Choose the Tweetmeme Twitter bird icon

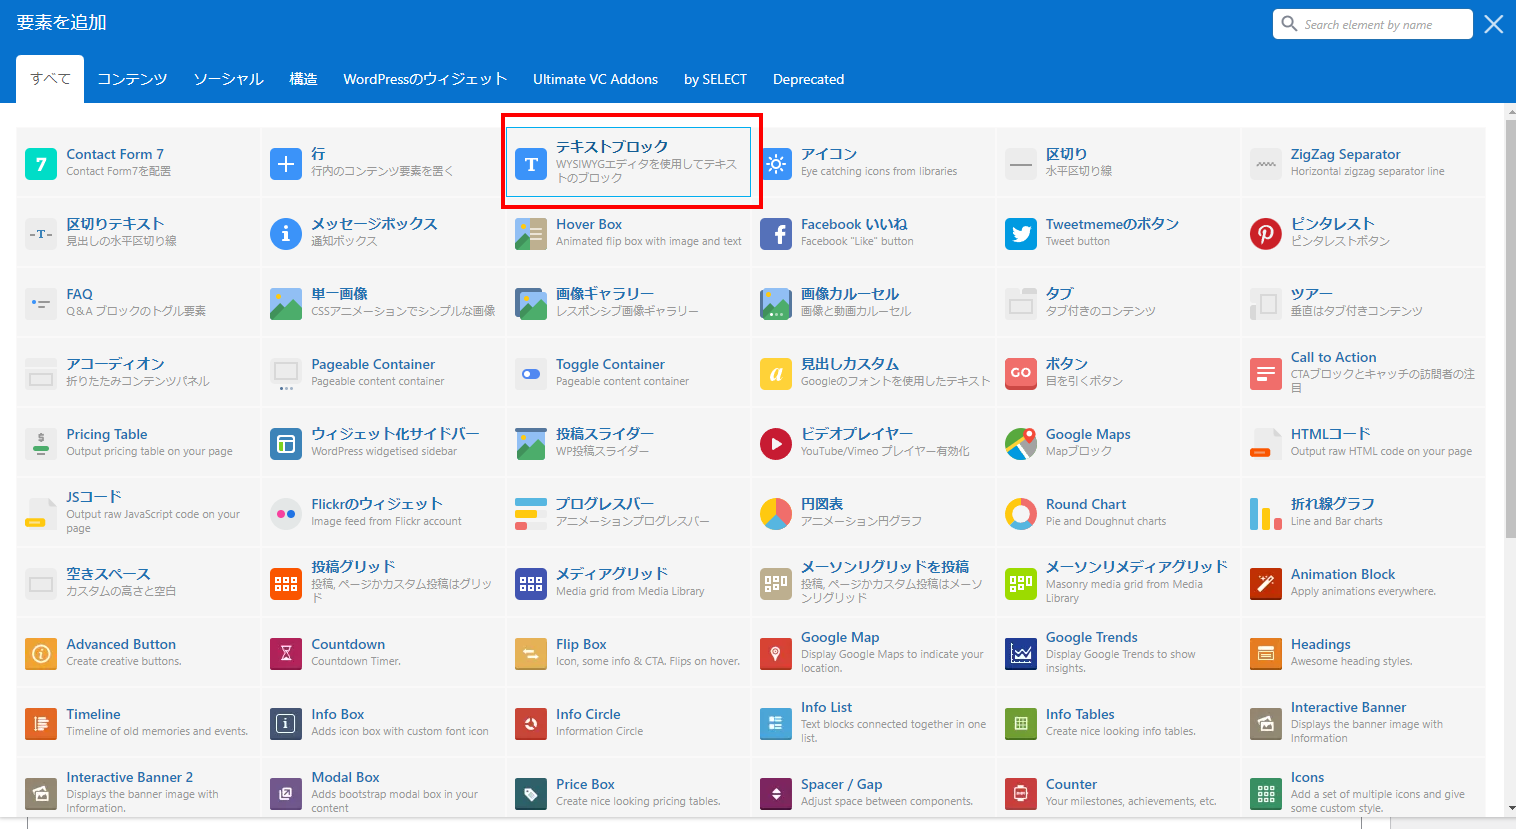(1020, 234)
